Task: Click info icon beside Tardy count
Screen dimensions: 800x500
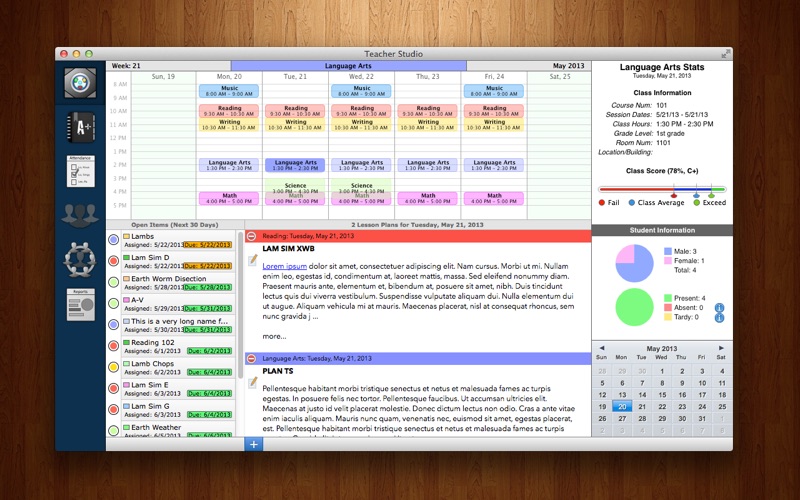Action: [719, 317]
